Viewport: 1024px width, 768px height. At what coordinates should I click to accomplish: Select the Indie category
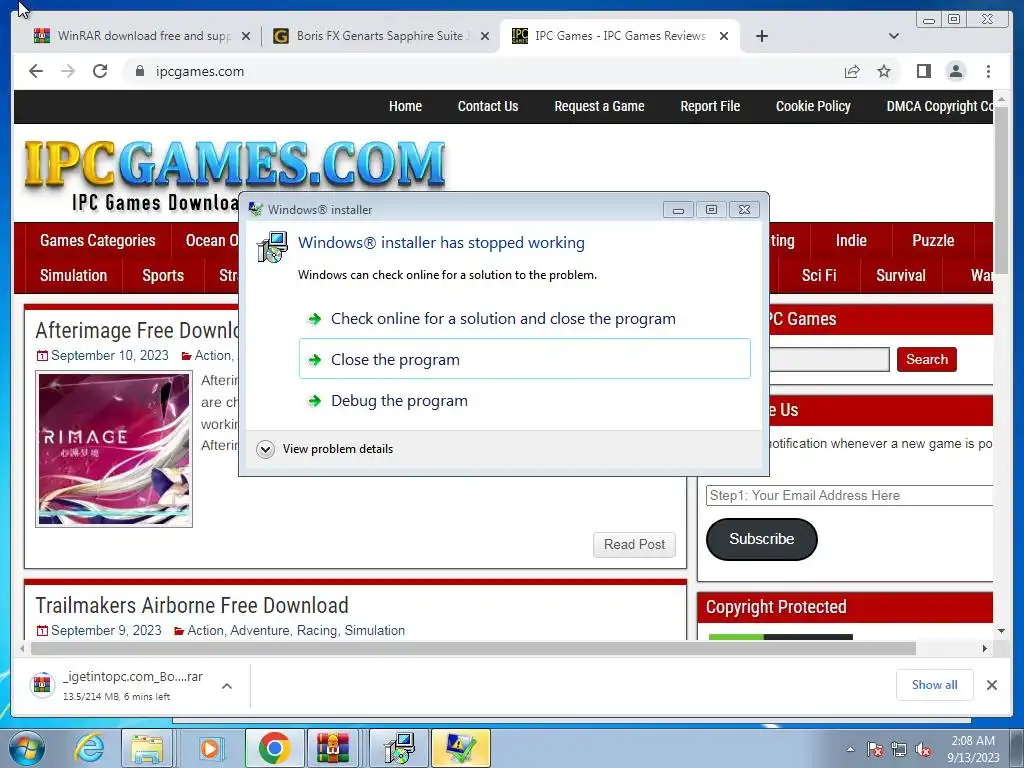click(x=851, y=240)
